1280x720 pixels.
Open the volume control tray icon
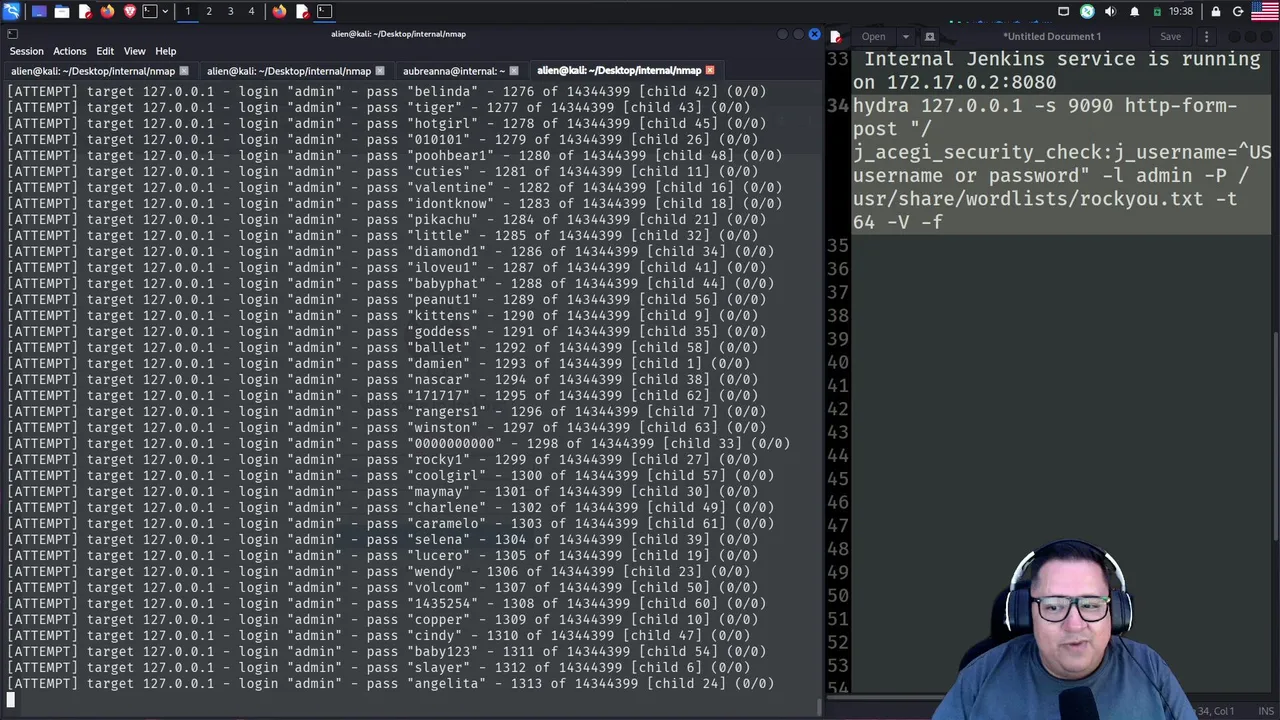tap(1110, 11)
